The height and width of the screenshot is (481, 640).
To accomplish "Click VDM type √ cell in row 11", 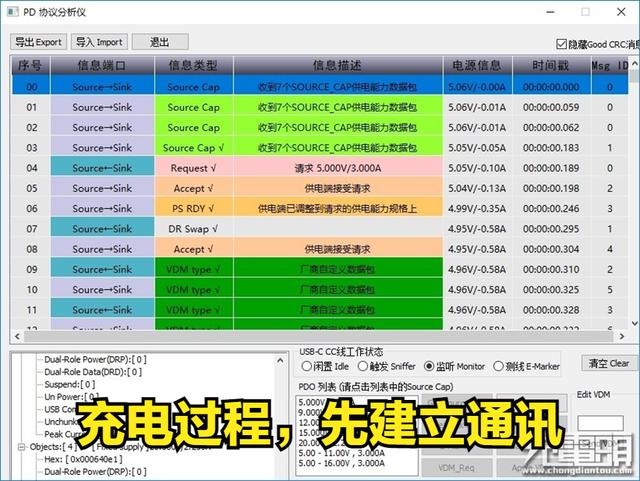I will (194, 310).
